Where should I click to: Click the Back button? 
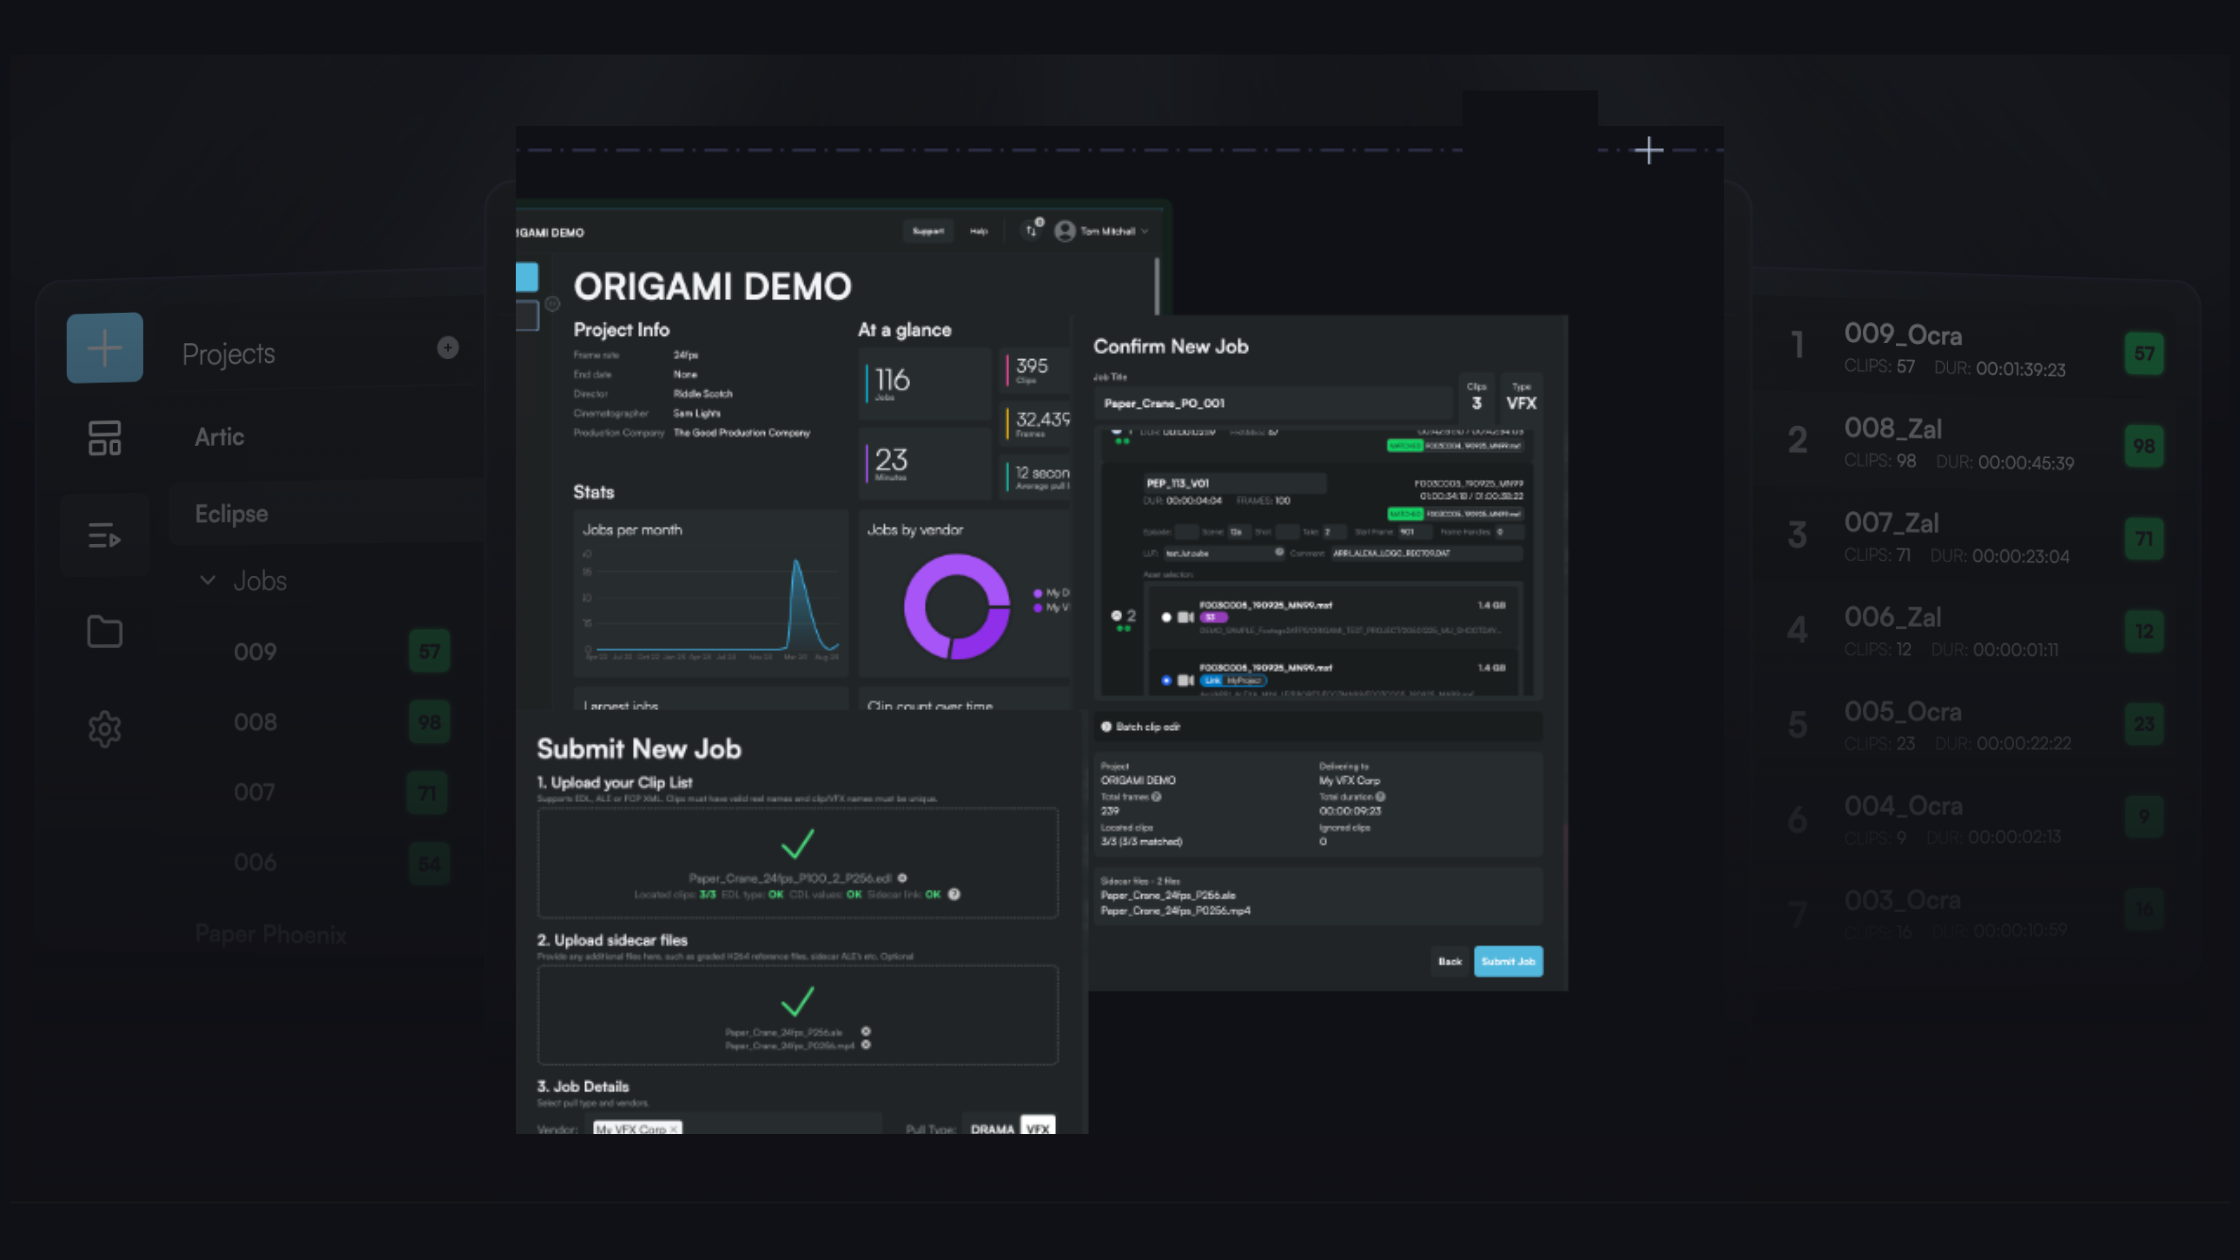(1450, 961)
